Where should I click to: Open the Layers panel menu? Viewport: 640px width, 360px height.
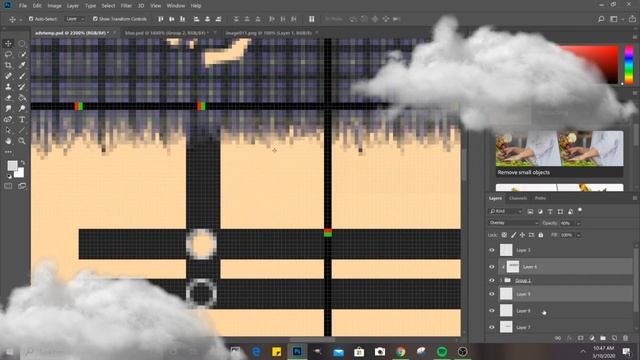coord(635,198)
